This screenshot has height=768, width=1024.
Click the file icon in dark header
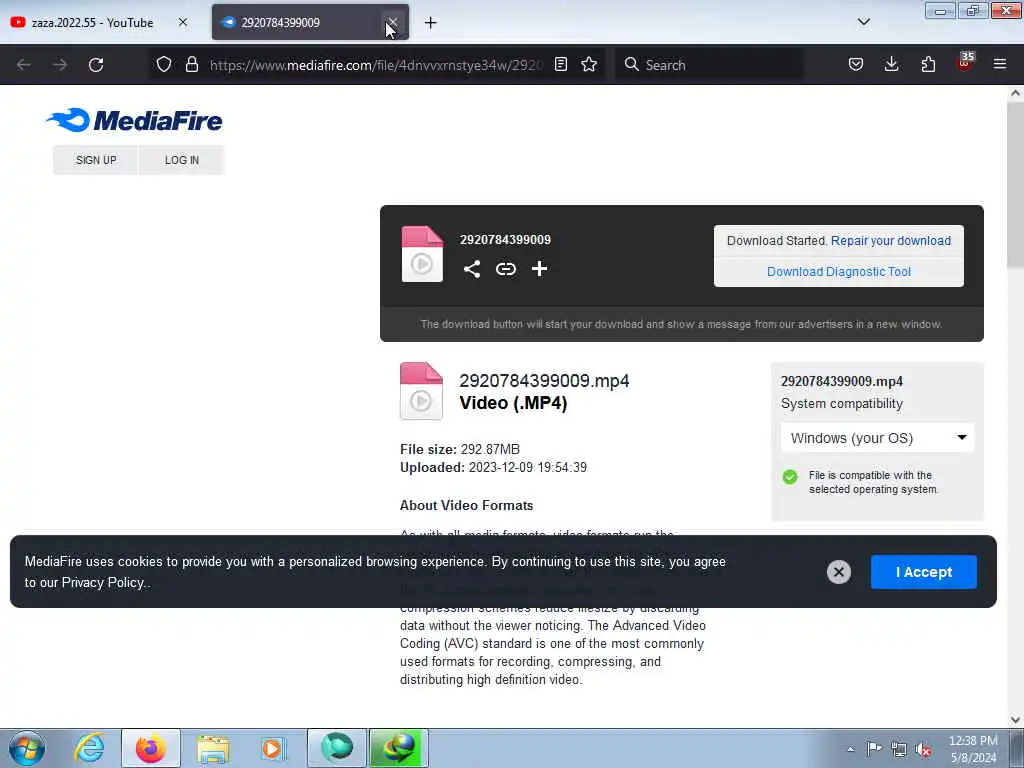(x=422, y=254)
